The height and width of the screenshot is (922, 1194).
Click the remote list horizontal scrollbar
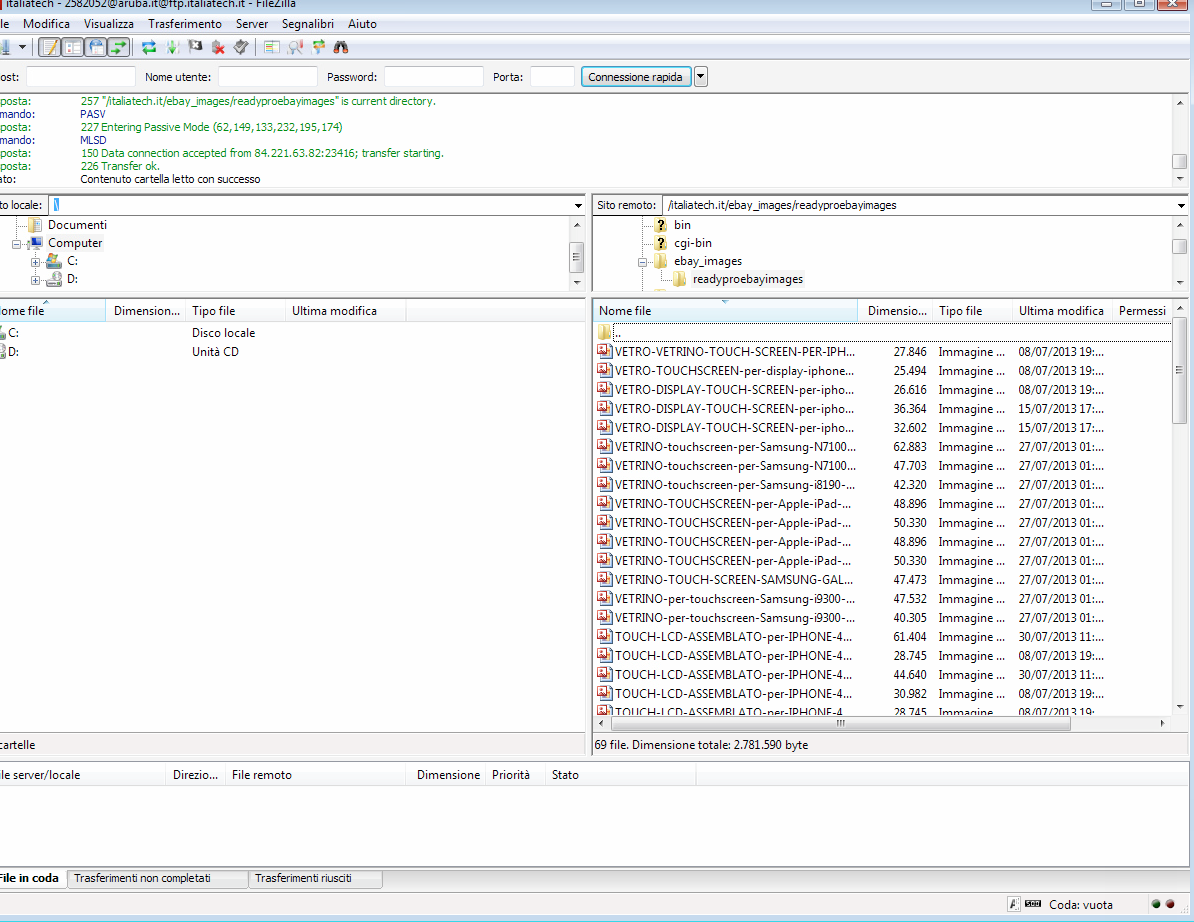pyautogui.click(x=839, y=723)
